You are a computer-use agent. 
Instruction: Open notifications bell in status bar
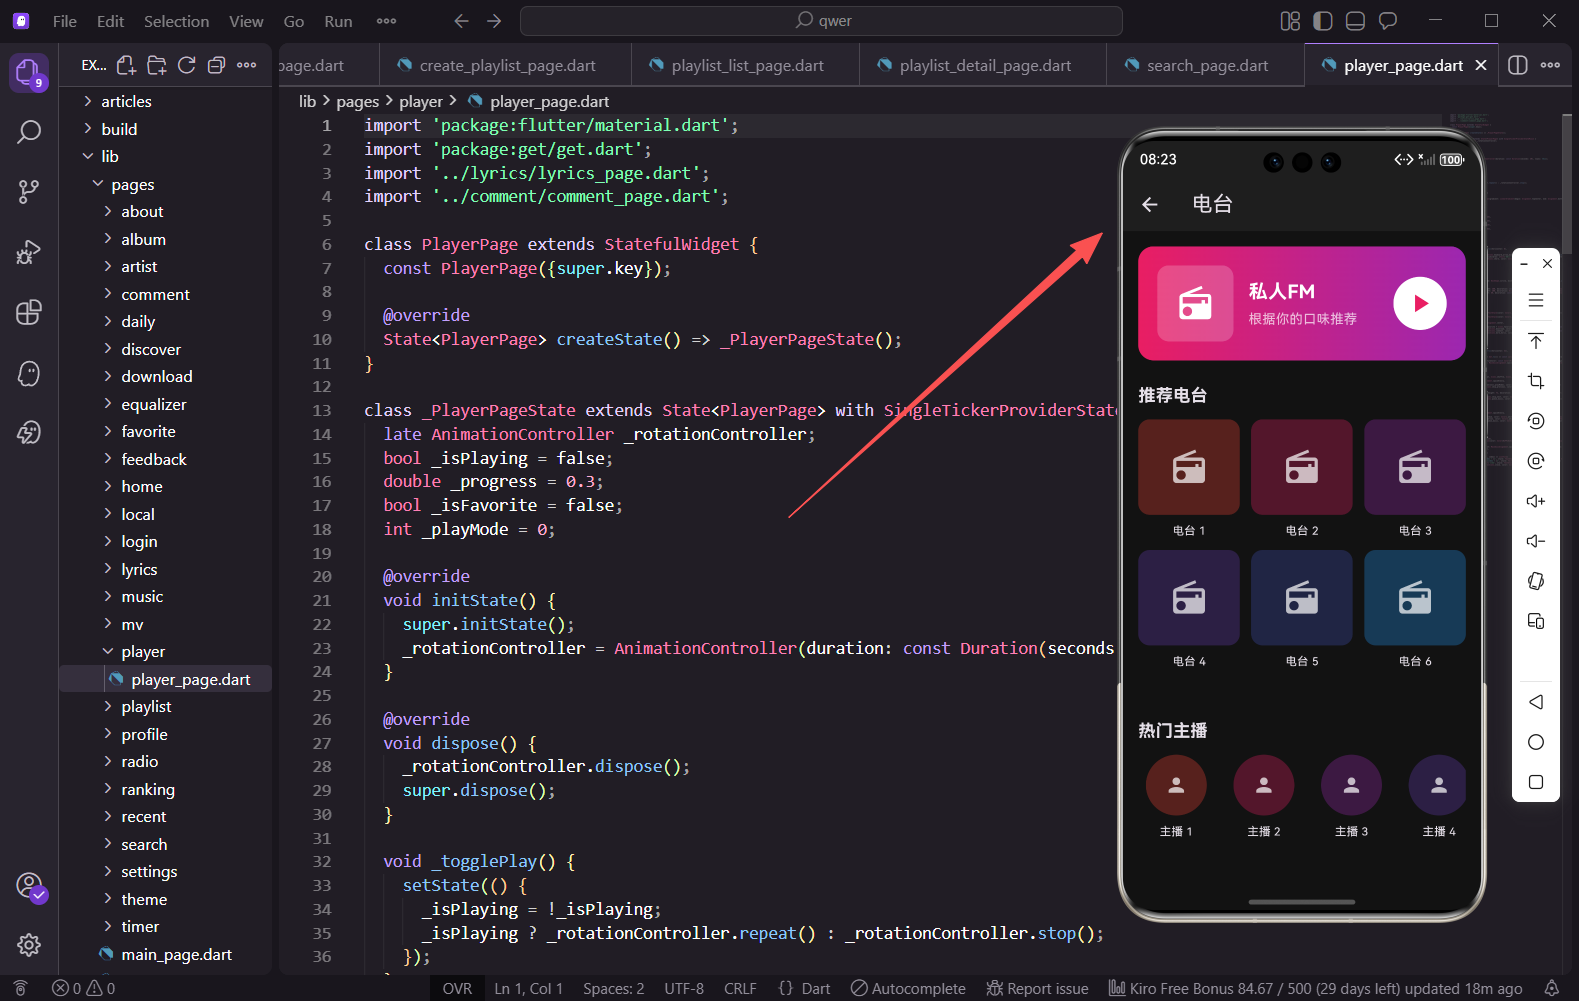pyautogui.click(x=1551, y=988)
